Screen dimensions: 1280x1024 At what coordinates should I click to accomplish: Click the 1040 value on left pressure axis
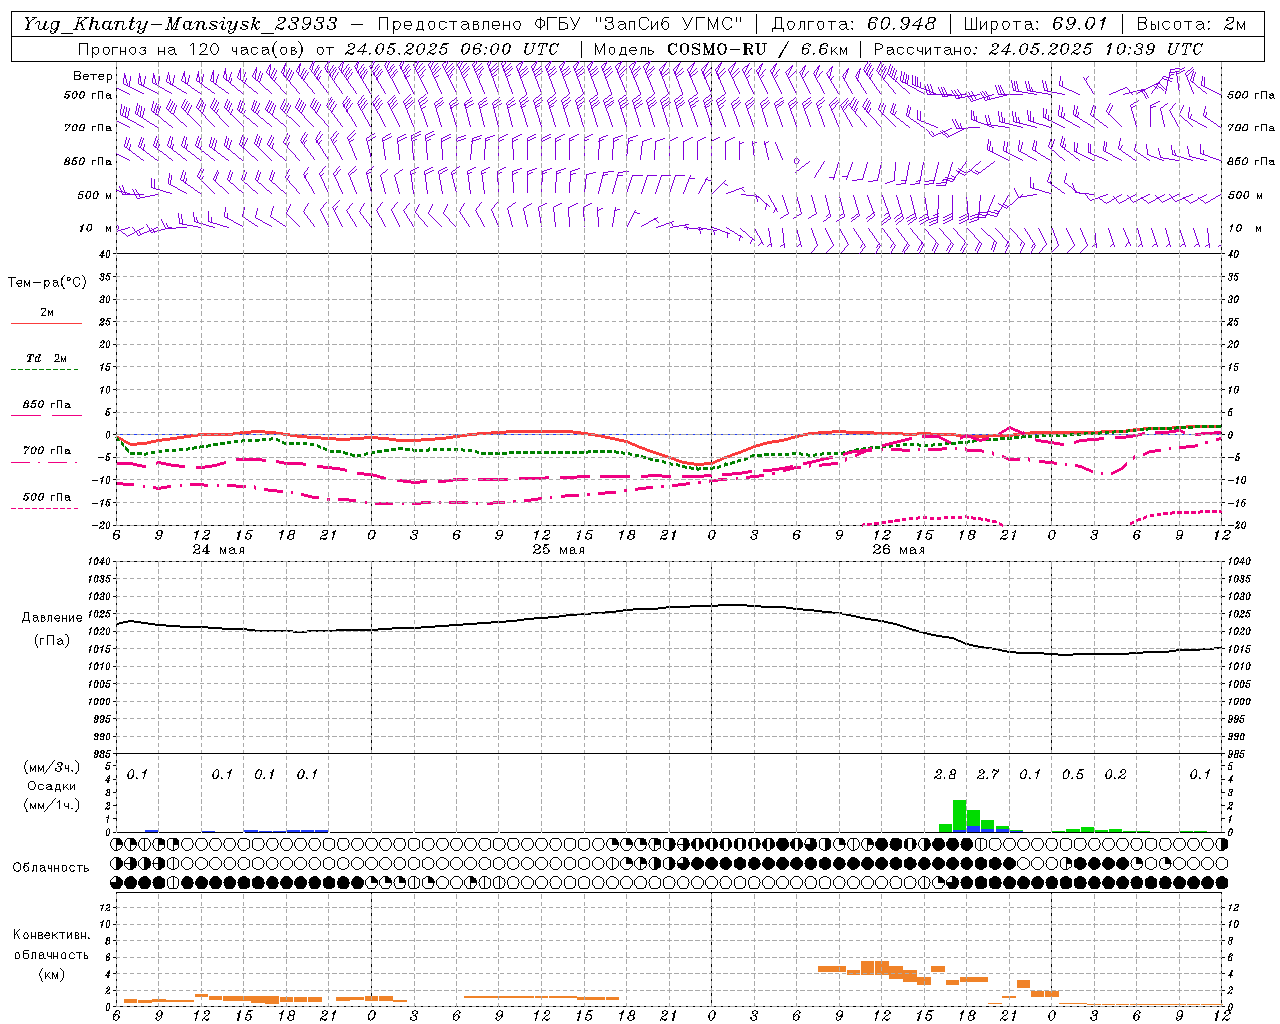click(98, 562)
